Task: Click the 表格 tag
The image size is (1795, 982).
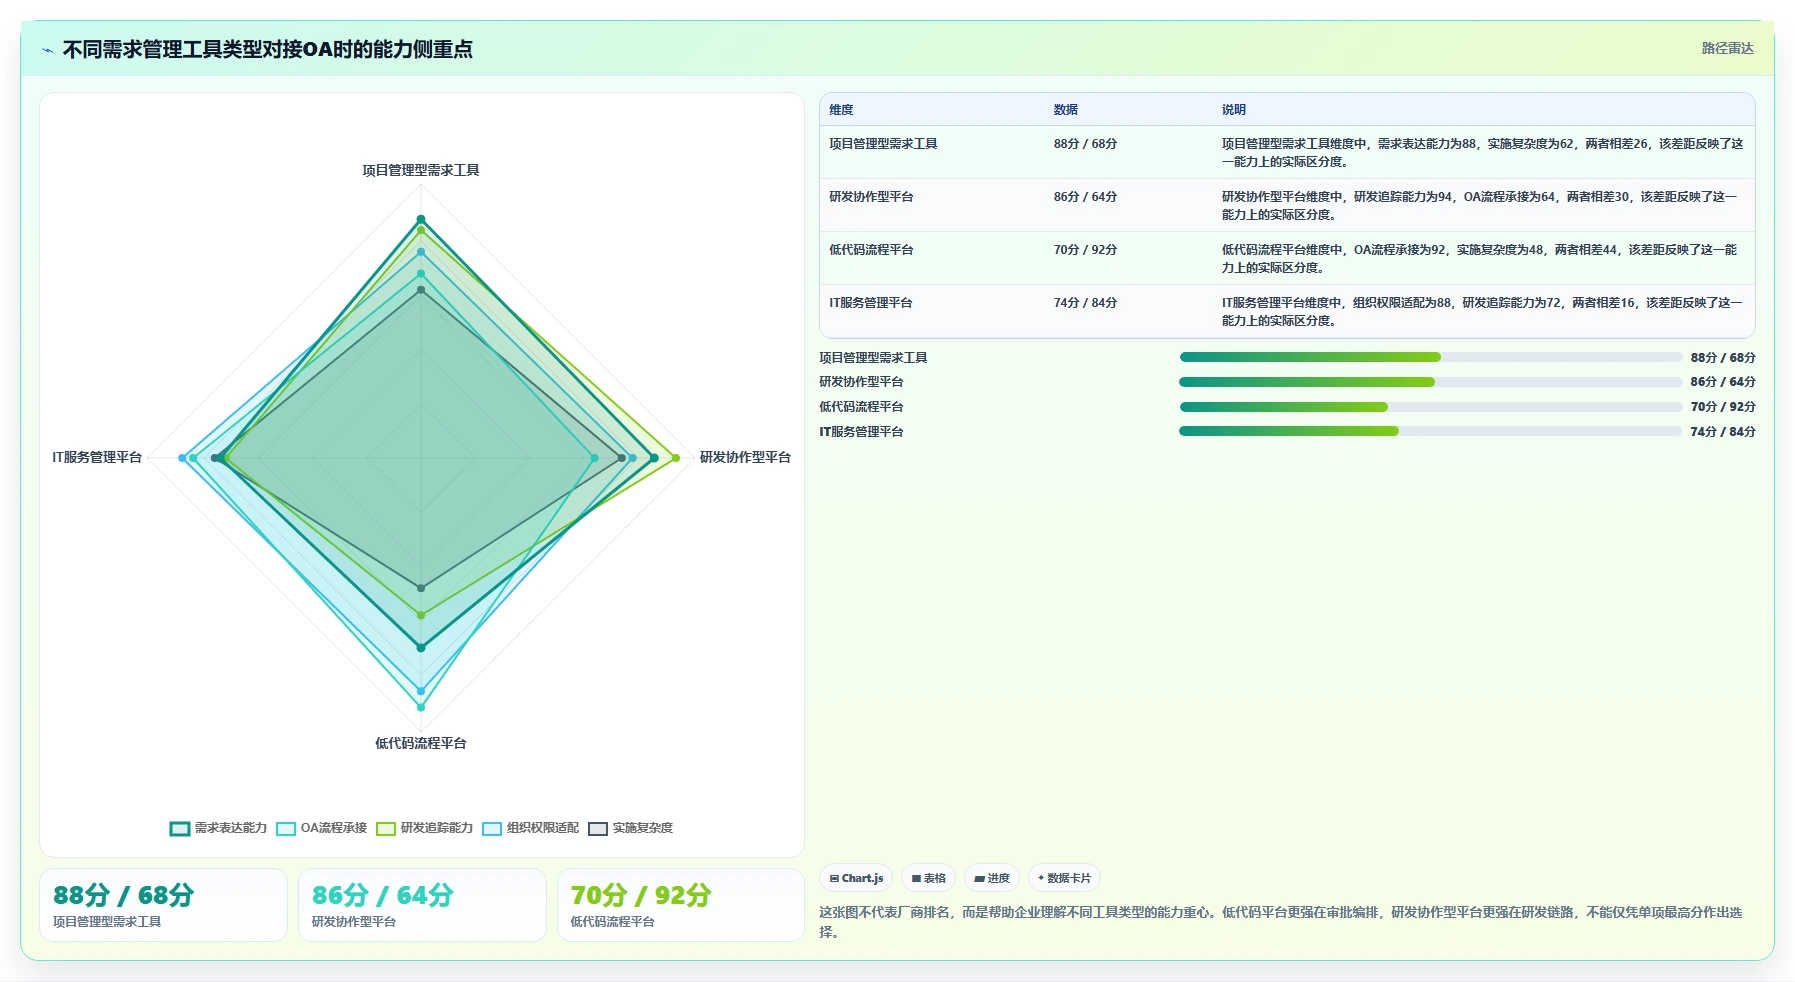Action: point(928,878)
